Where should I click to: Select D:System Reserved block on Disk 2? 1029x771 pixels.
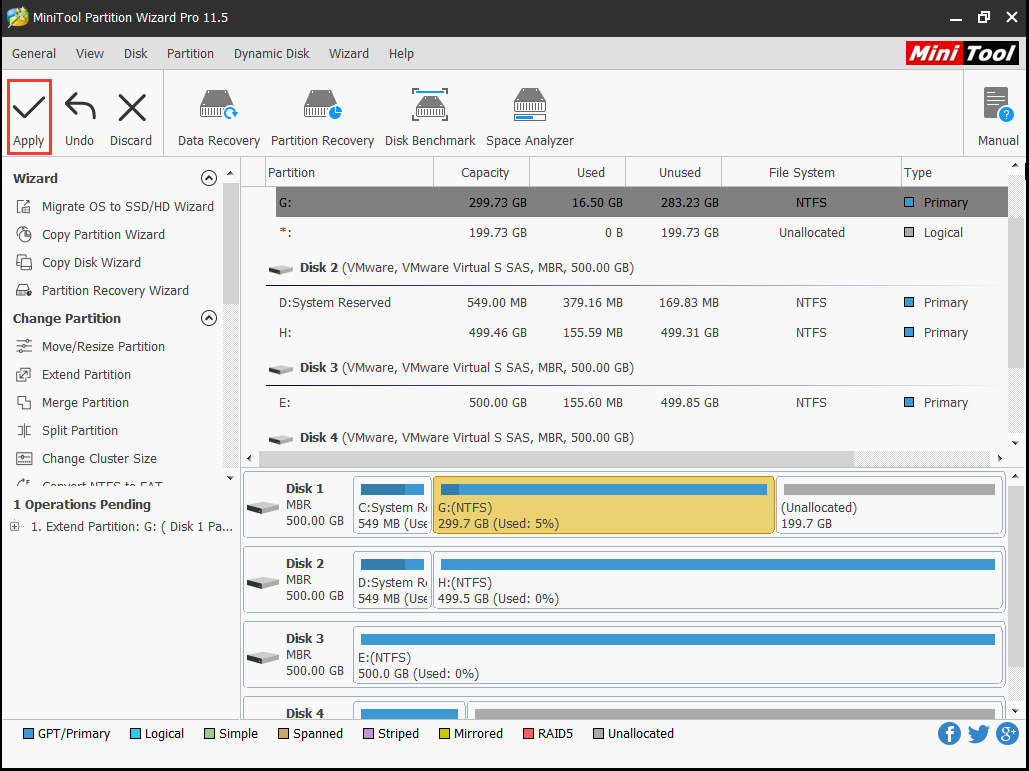coord(392,580)
